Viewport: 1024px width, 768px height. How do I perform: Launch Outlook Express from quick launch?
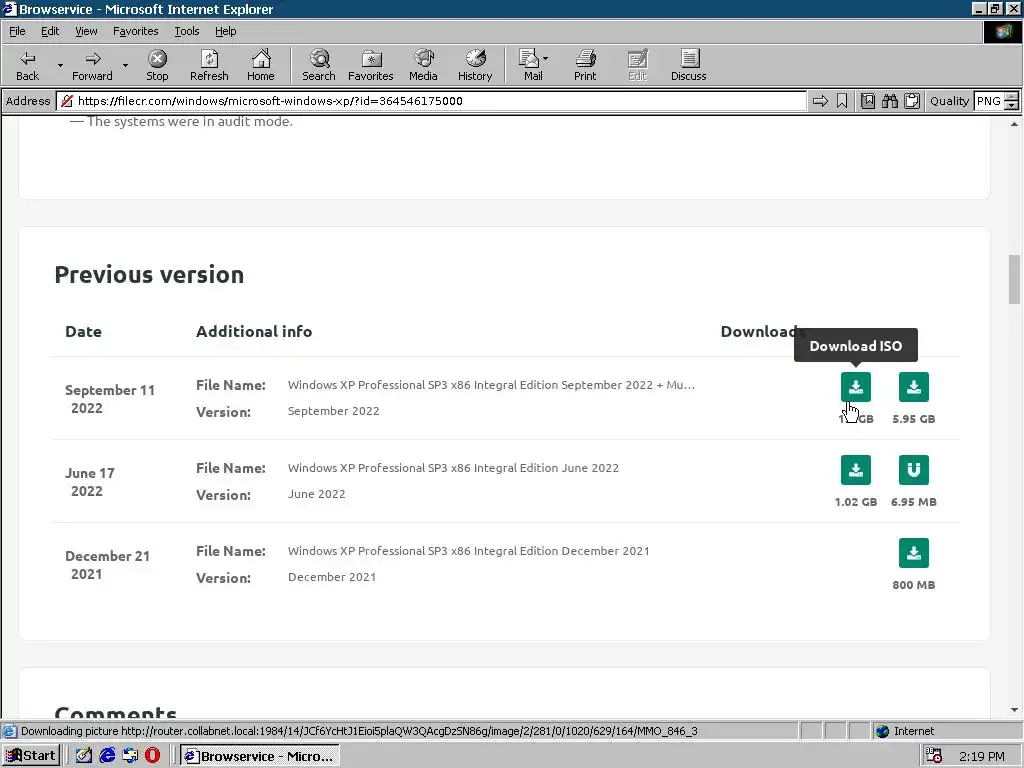click(130, 756)
